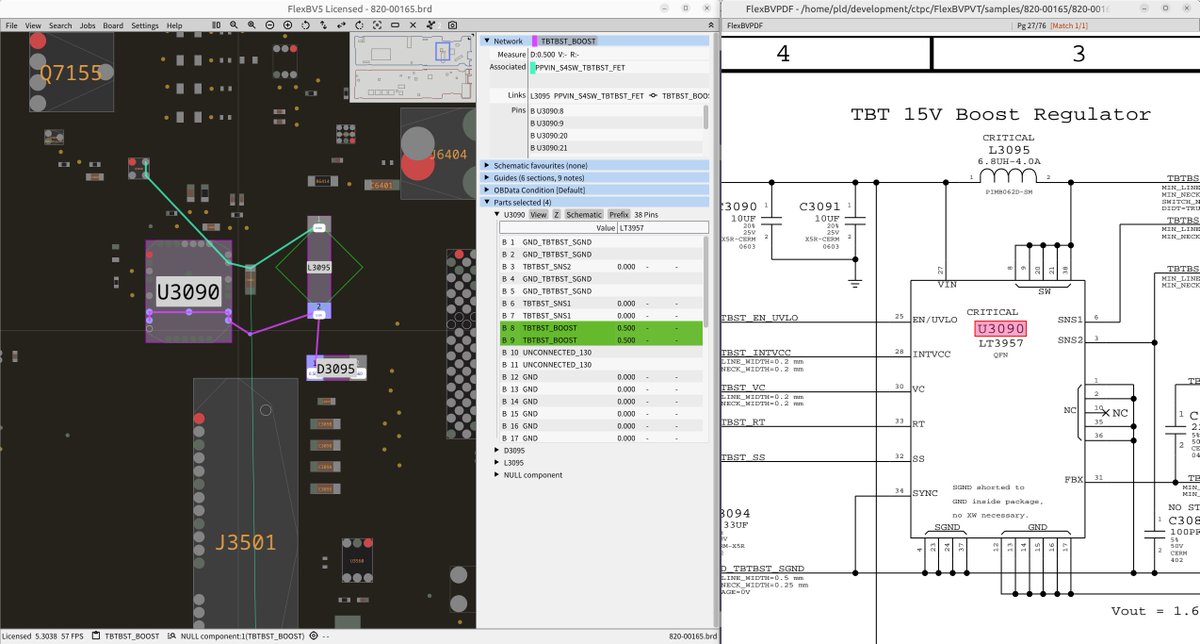This screenshot has width=1200, height=644.
Task: Select B U3090:8 in Pins list
Action: pyautogui.click(x=615, y=110)
